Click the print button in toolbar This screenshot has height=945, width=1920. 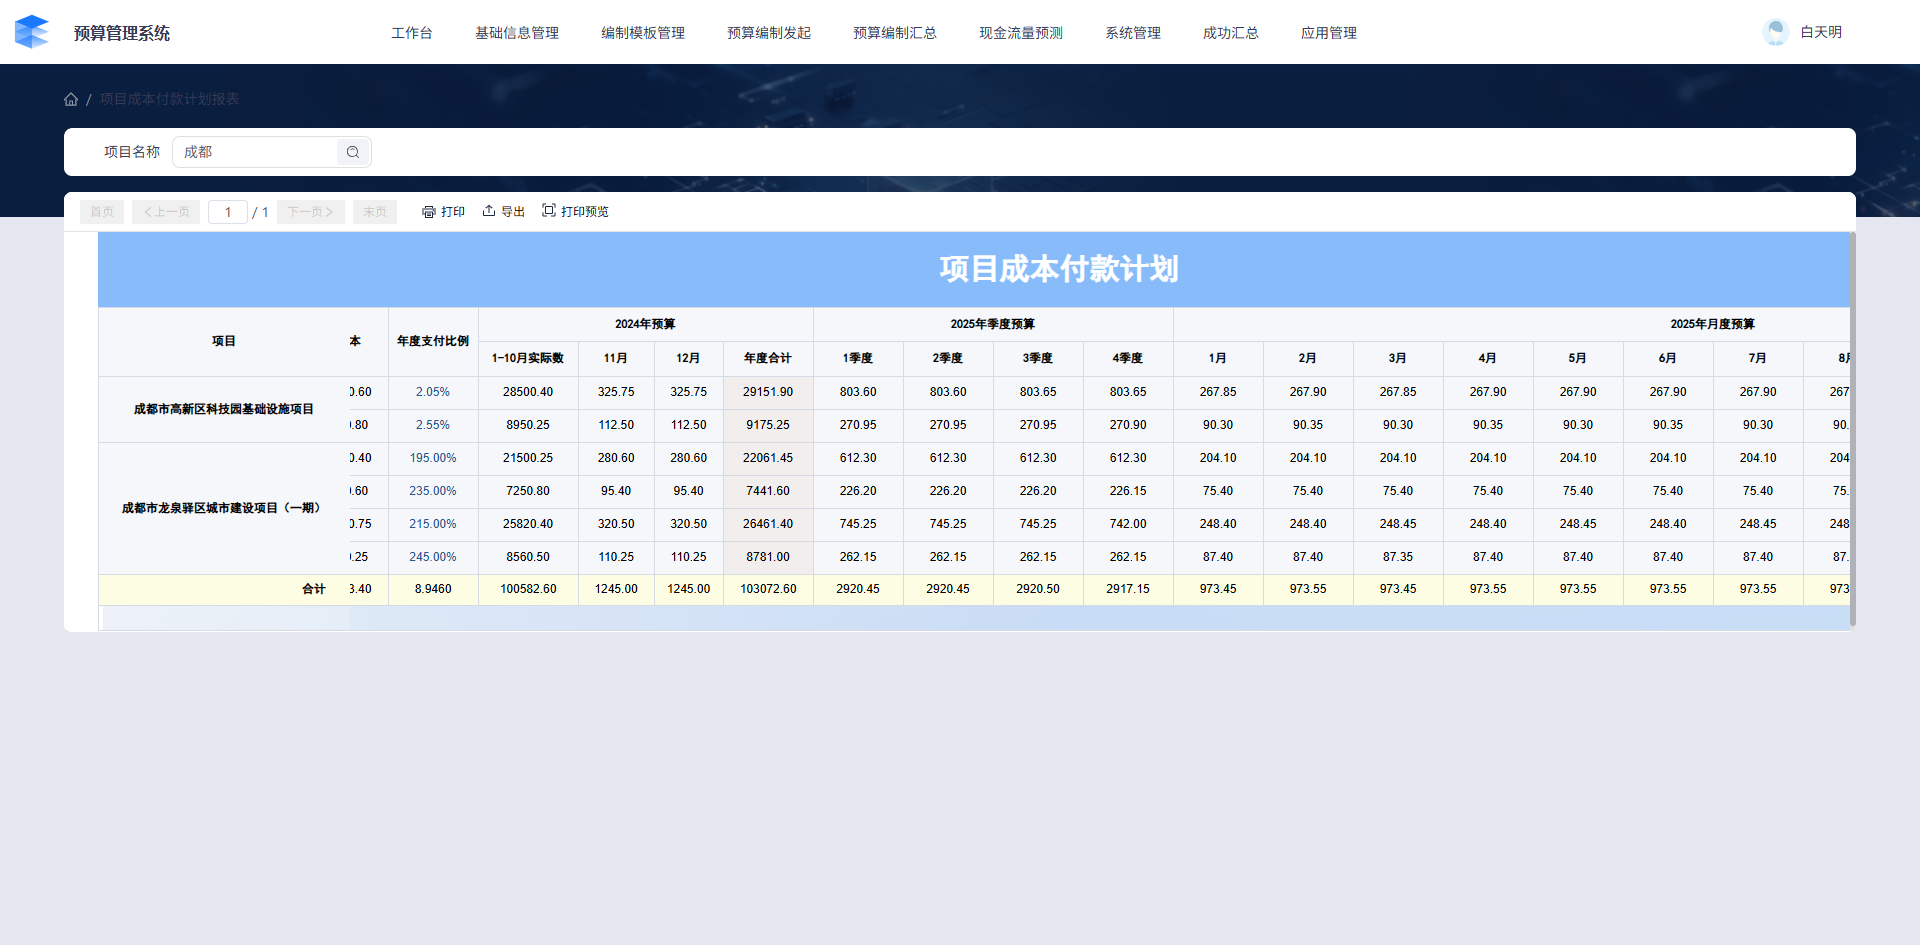click(443, 212)
